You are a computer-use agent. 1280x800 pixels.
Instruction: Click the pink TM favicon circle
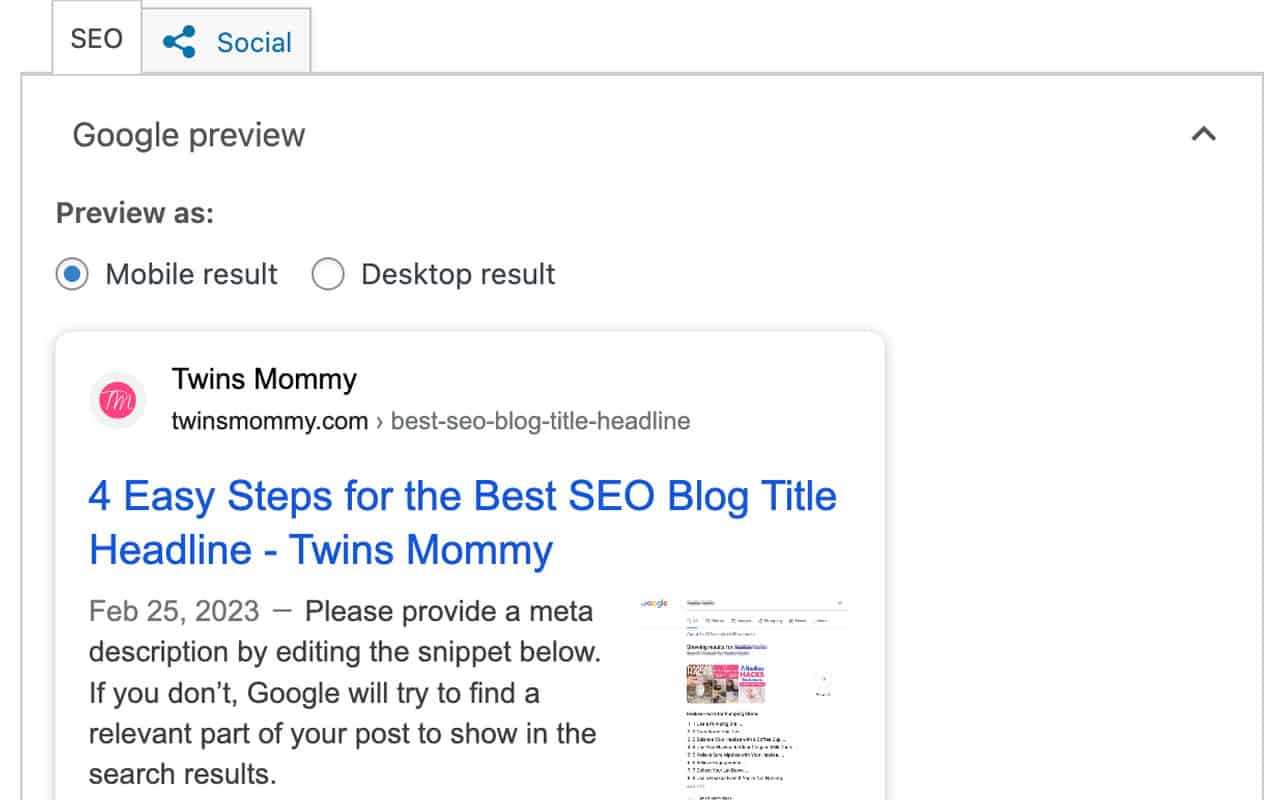[117, 399]
